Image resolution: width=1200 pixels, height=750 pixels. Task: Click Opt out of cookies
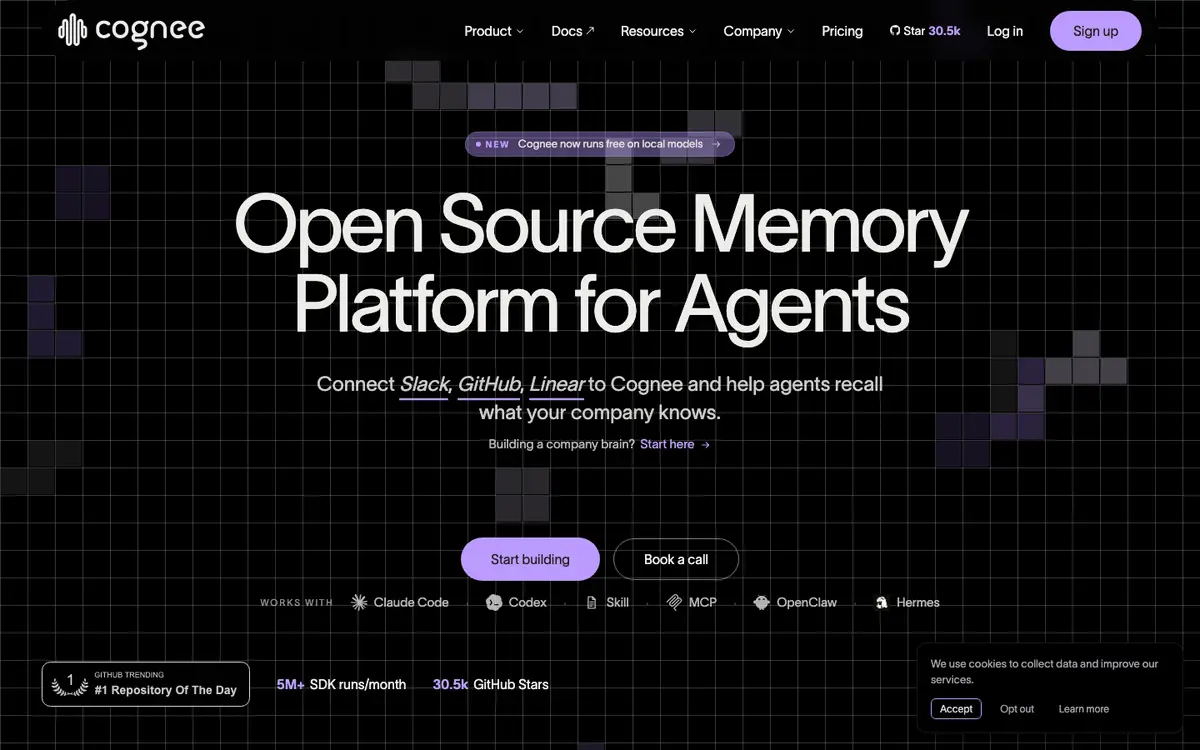1017,709
